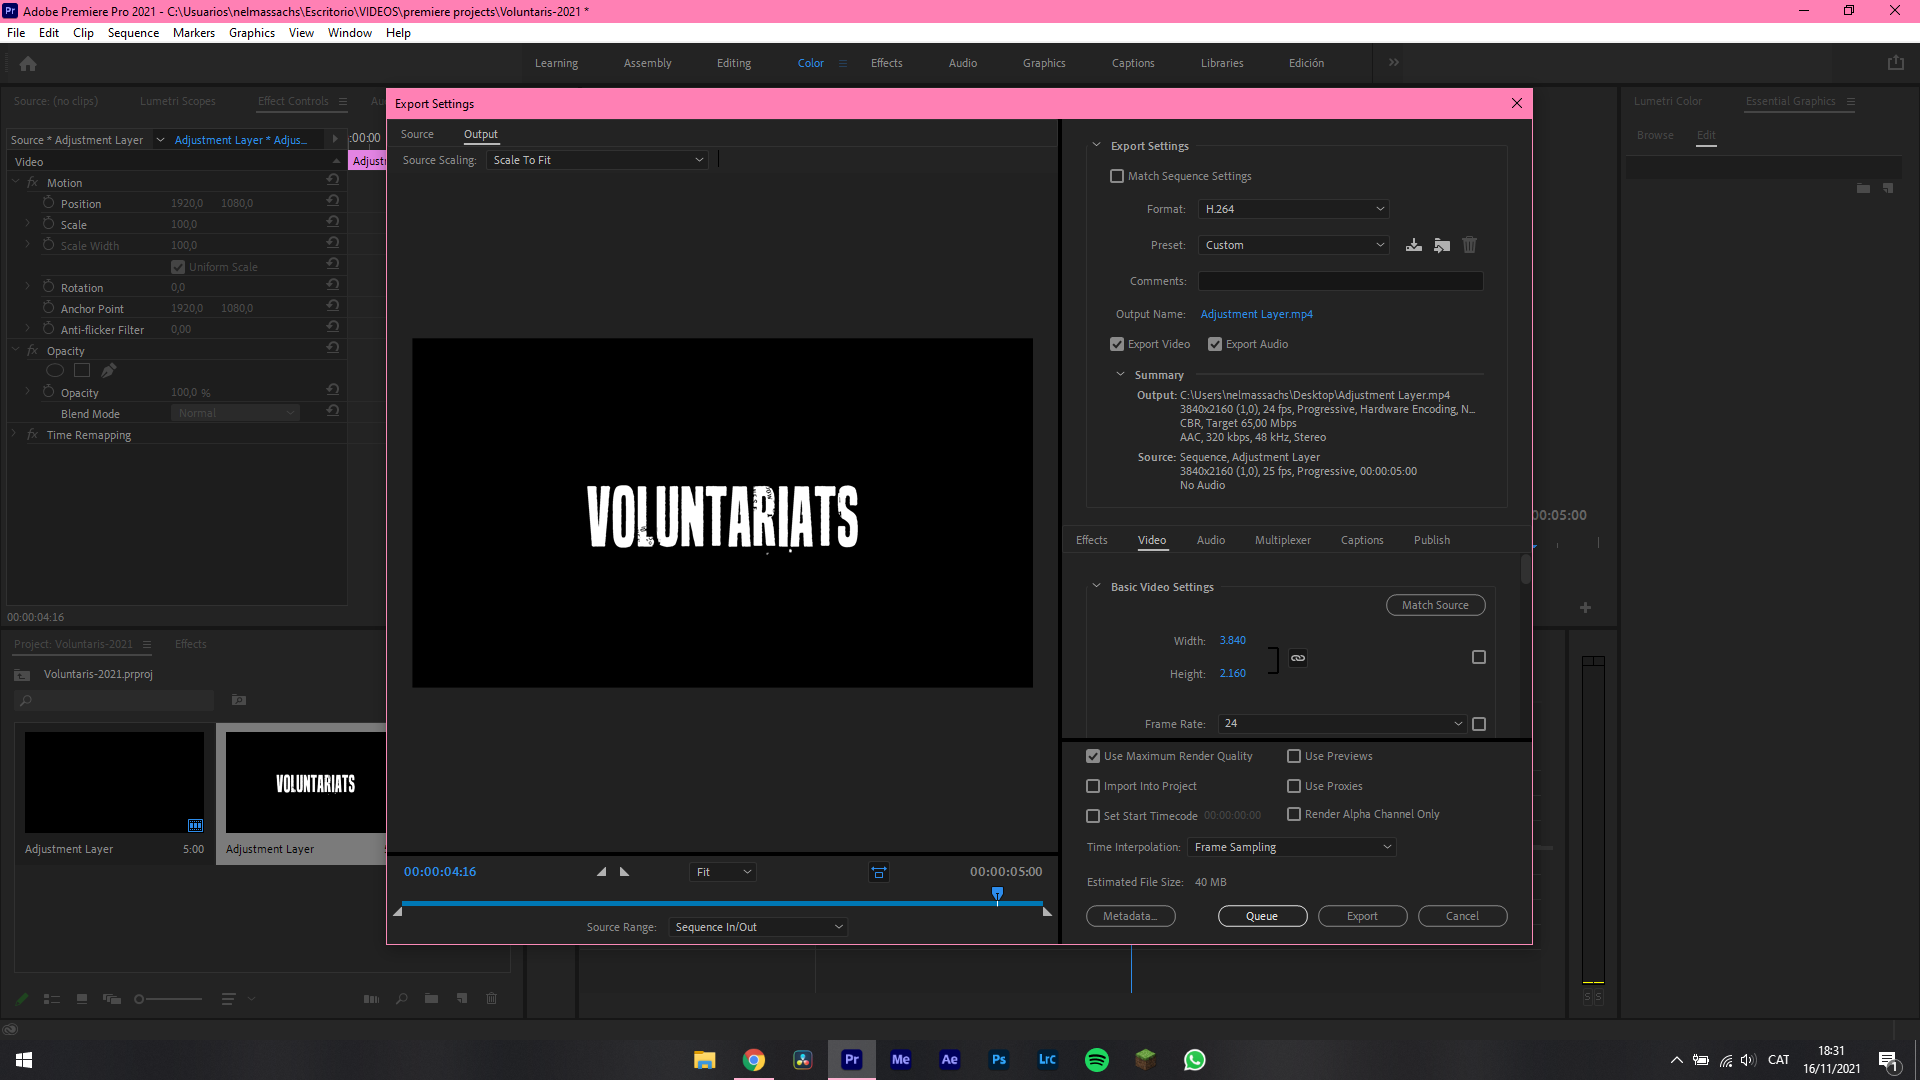Click the crop icon in the export preview toolbar
Image resolution: width=1920 pixels, height=1080 pixels.
pos(879,871)
